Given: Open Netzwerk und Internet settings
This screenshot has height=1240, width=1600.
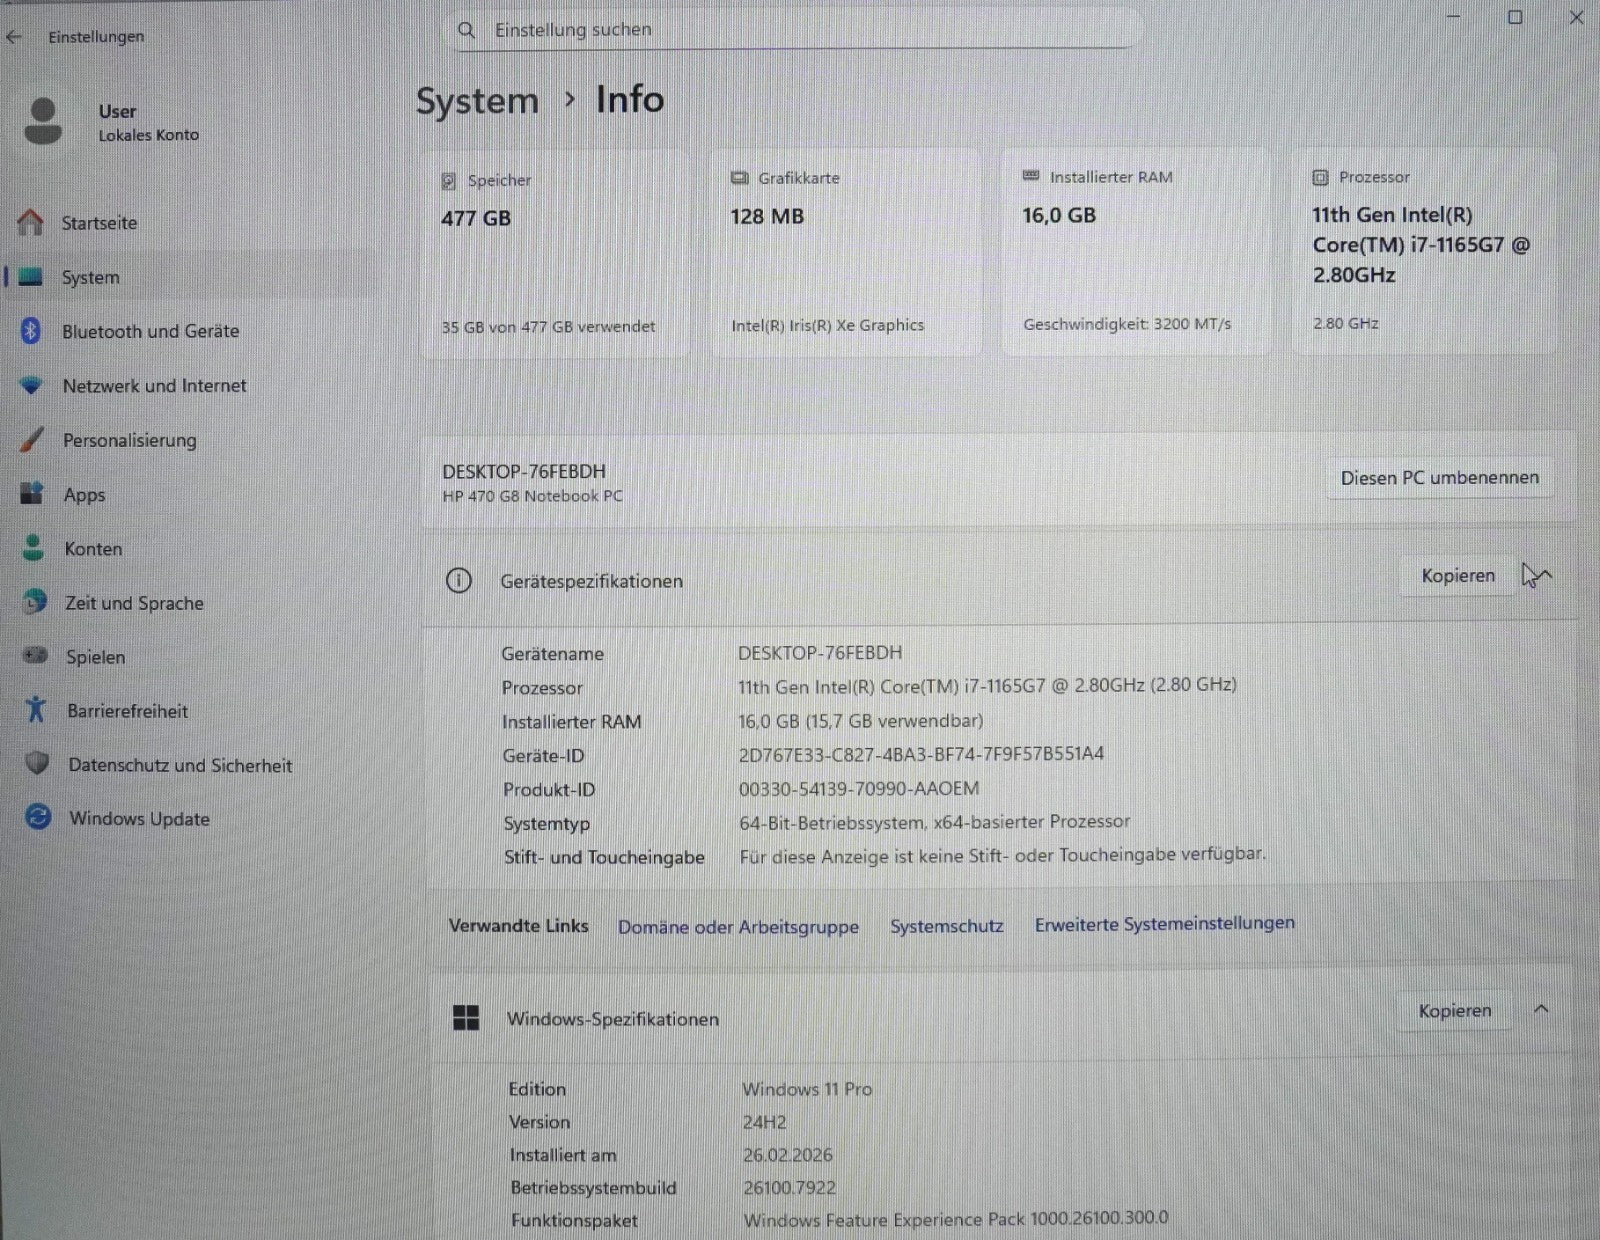Looking at the screenshot, I should click(154, 385).
